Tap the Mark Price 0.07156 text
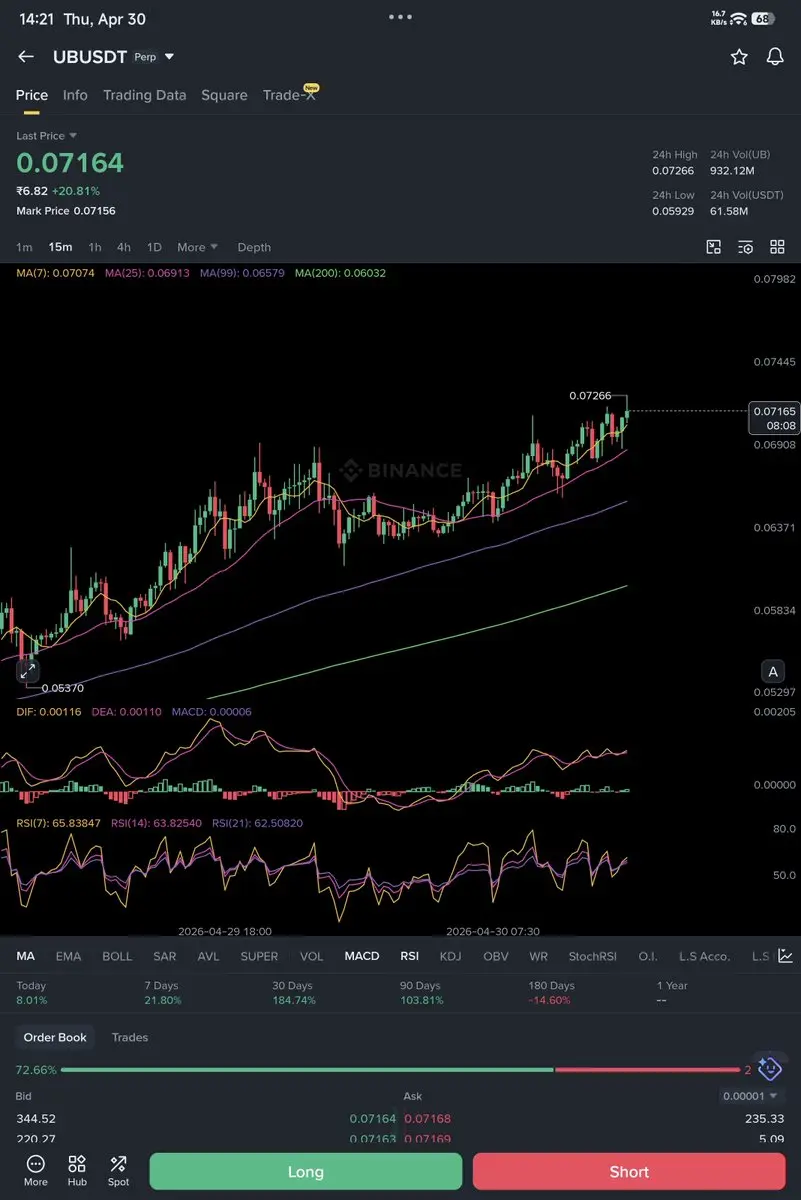This screenshot has width=801, height=1200. [x=66, y=211]
